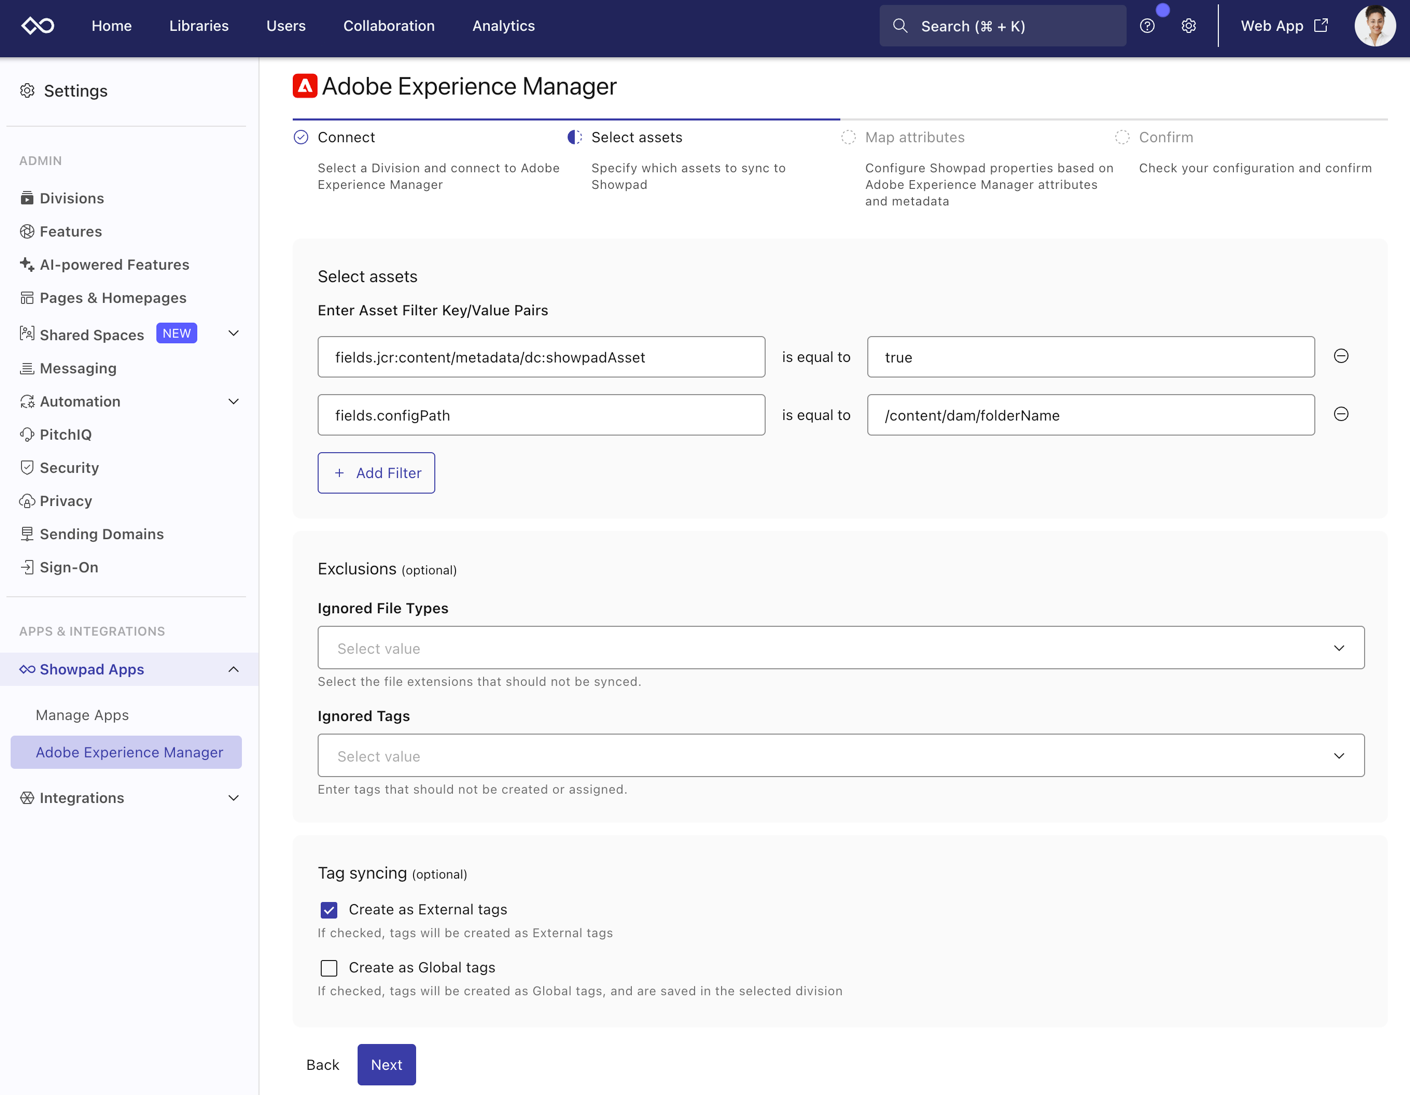Open the Ignored Tags dropdown
Viewport: 1410px width, 1095px height.
[x=840, y=756]
